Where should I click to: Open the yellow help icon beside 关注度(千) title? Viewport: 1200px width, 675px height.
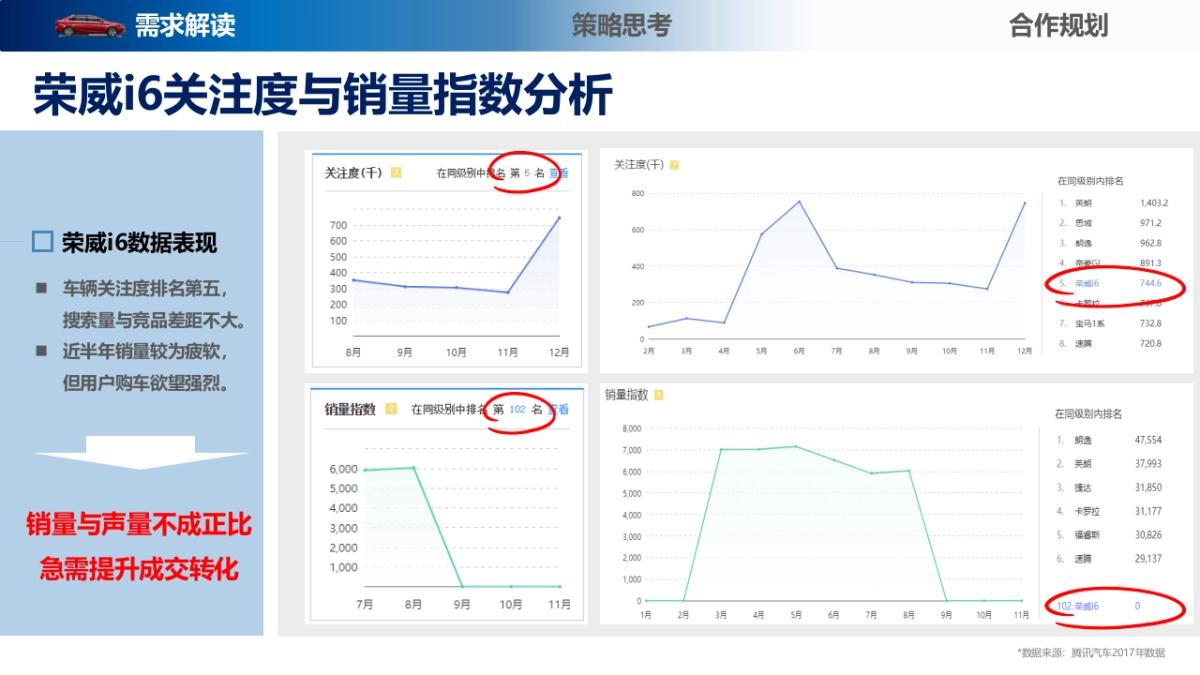pos(396,172)
